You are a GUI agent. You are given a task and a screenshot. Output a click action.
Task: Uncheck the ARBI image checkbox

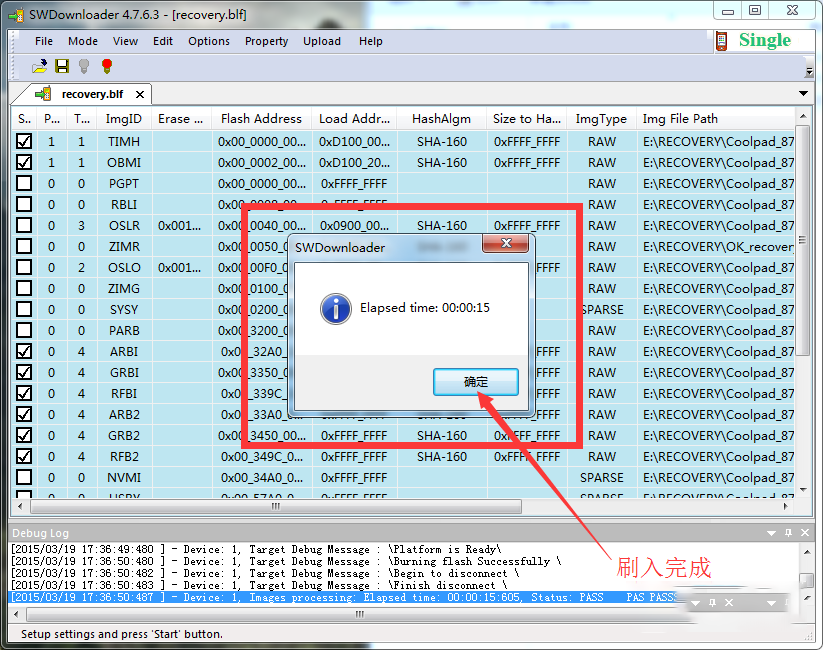[x=24, y=351]
